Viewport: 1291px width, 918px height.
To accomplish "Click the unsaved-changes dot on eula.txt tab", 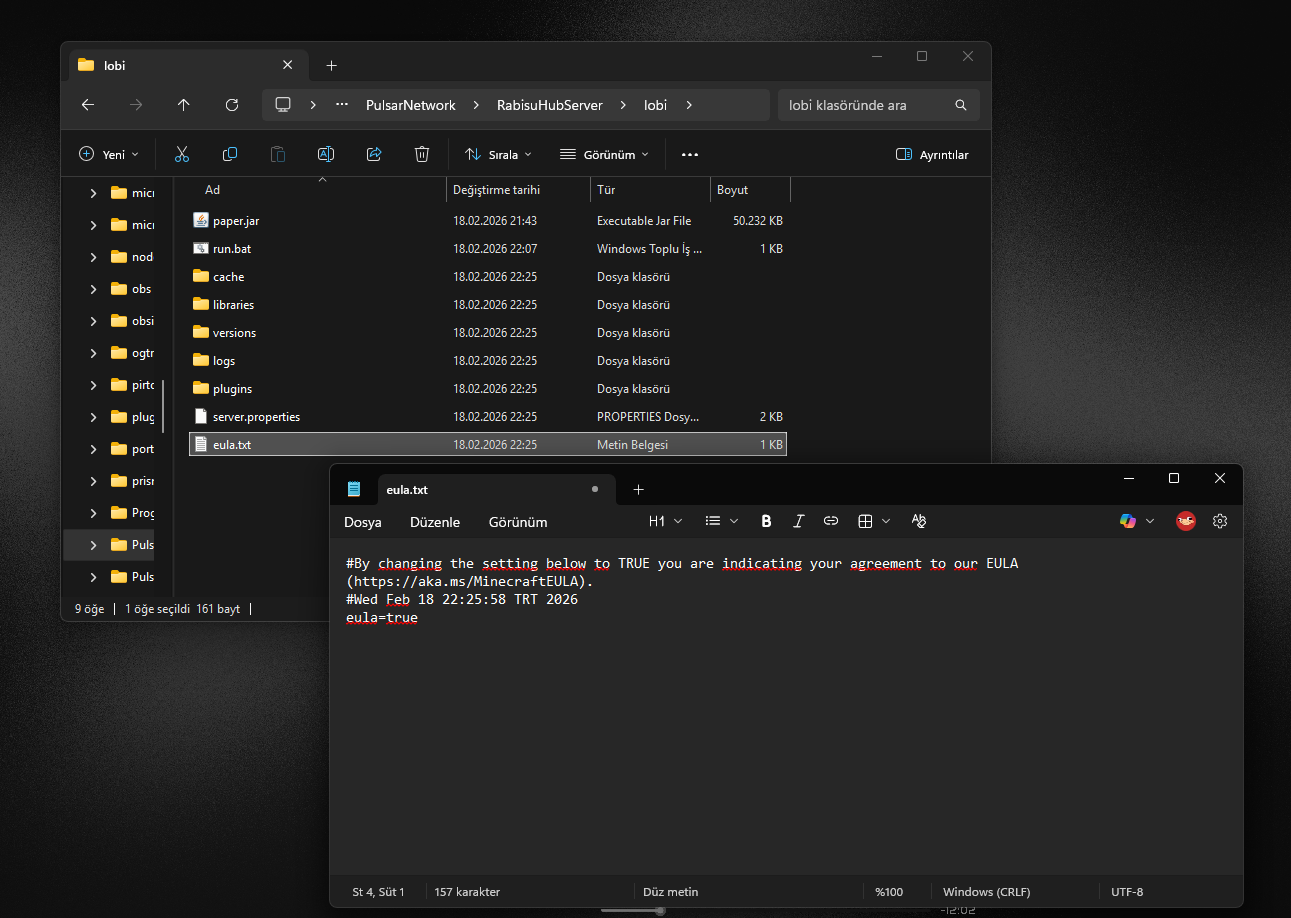I will [595, 489].
